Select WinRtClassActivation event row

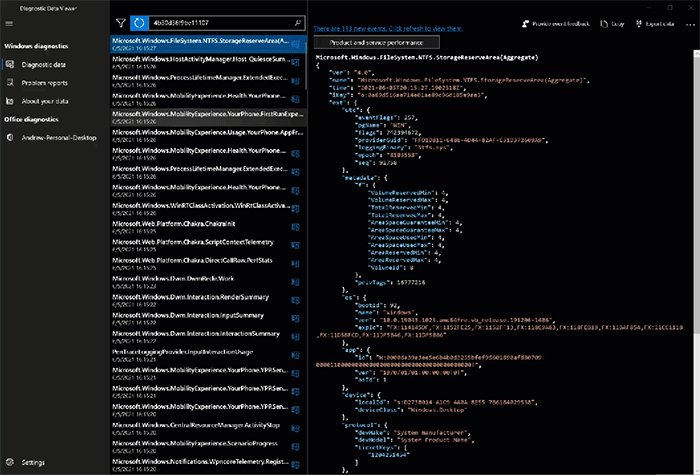point(208,208)
